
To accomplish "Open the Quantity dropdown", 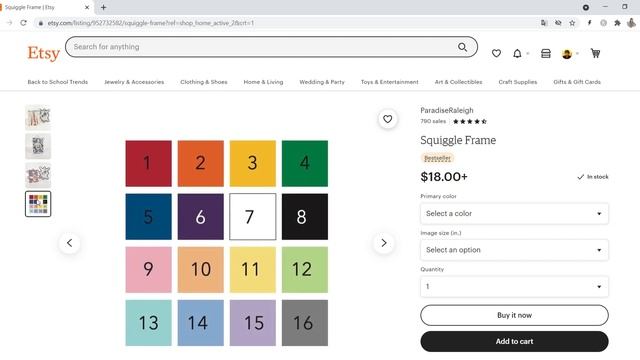I will [514, 287].
